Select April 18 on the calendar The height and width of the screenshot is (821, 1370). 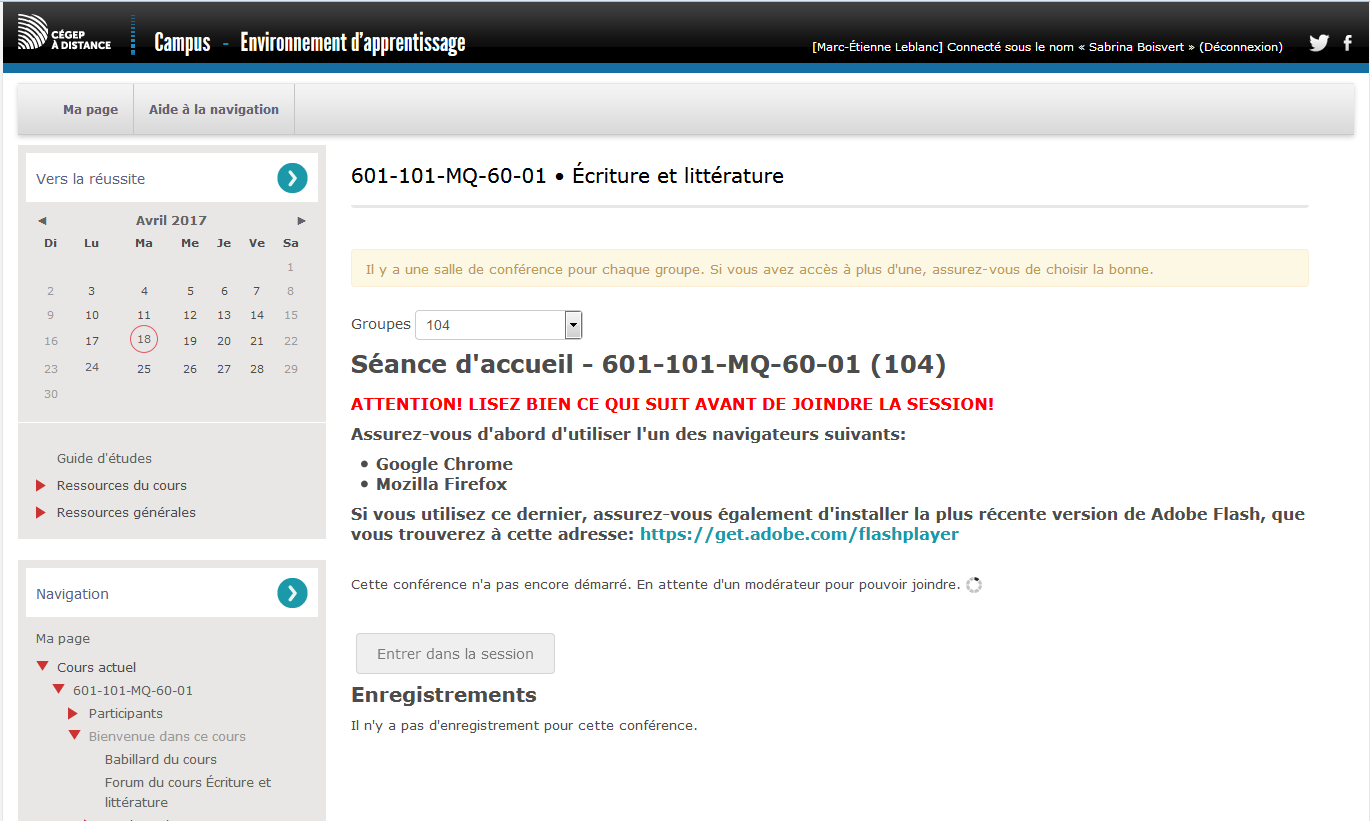tap(144, 340)
